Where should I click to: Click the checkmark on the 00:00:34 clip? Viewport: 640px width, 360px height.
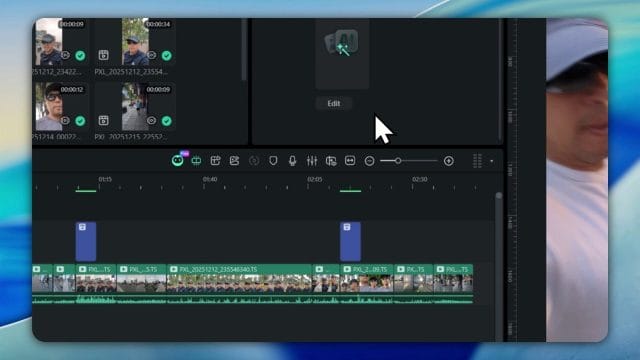pos(167,56)
